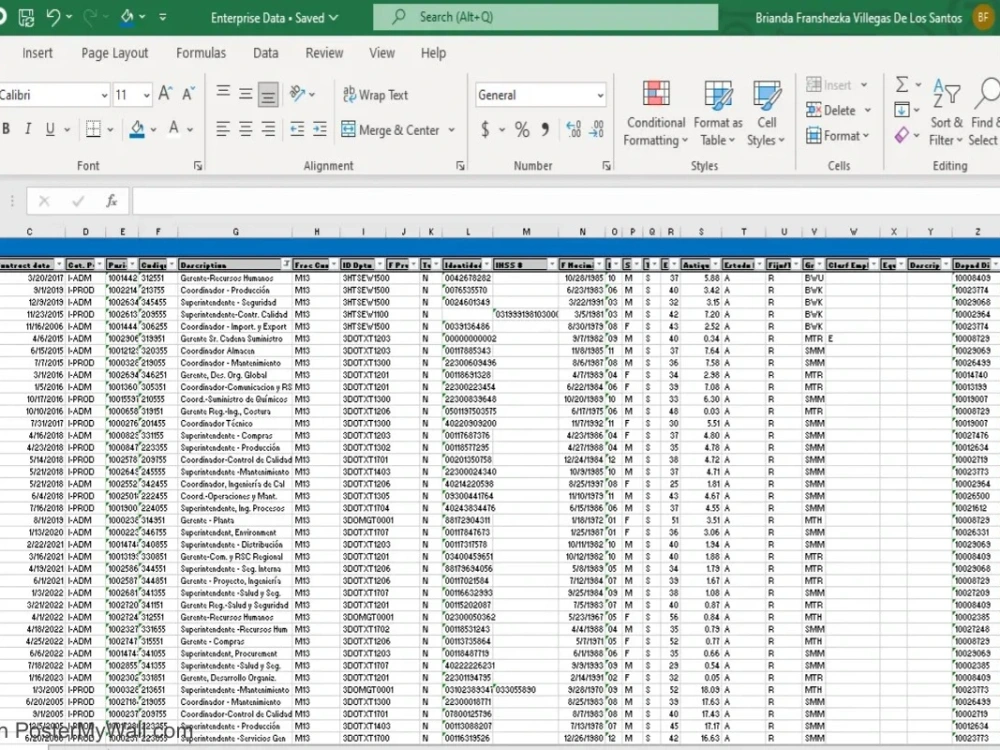This screenshot has width=1000, height=750.
Task: Apply Comma Style format
Action: point(545,130)
